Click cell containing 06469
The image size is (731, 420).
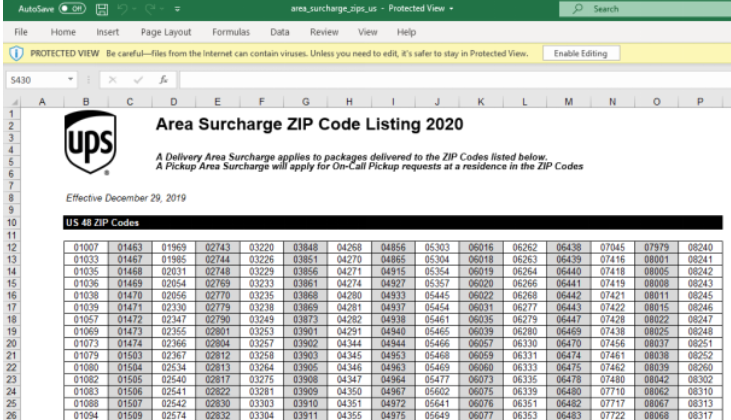click(568, 331)
